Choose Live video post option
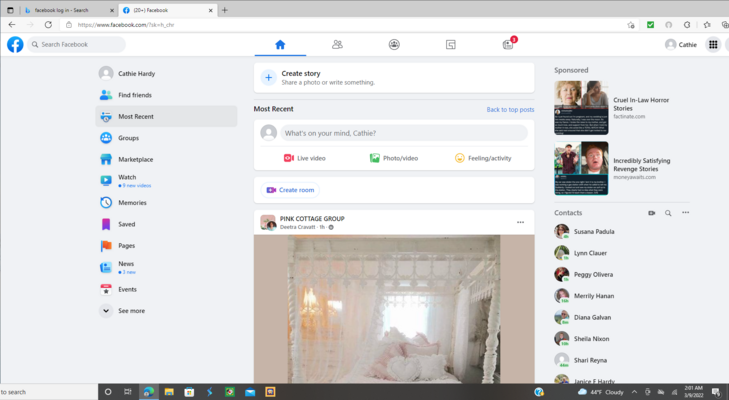This screenshot has height=400, width=729. coord(304,158)
